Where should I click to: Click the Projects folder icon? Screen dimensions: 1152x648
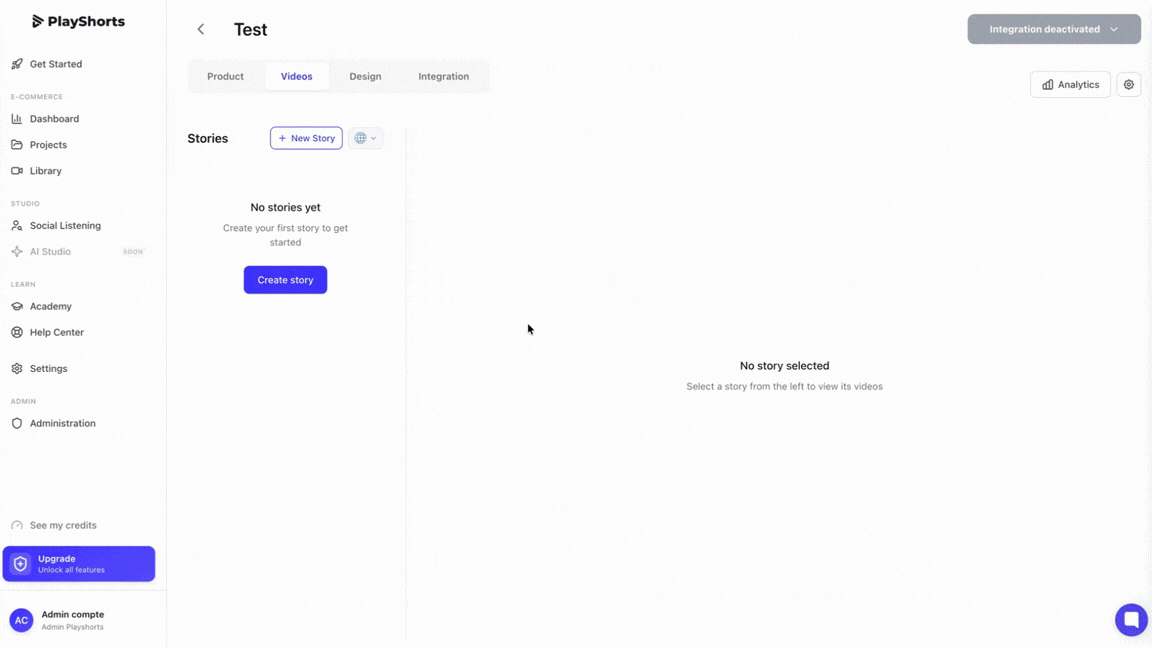[17, 145]
